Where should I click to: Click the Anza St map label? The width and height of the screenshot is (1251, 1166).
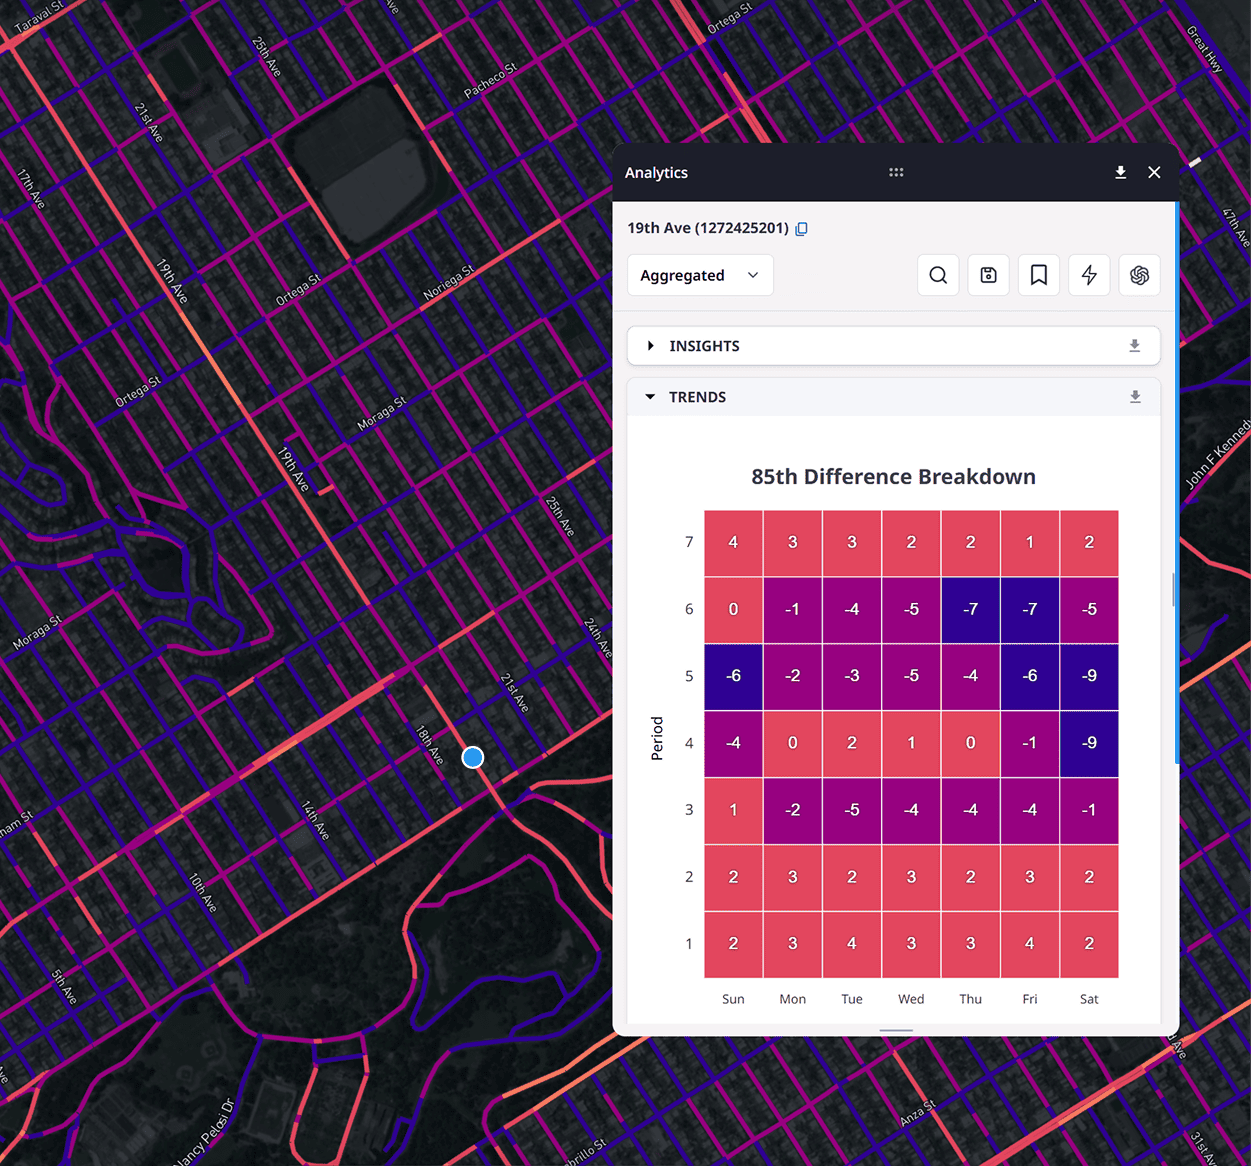tap(917, 1113)
